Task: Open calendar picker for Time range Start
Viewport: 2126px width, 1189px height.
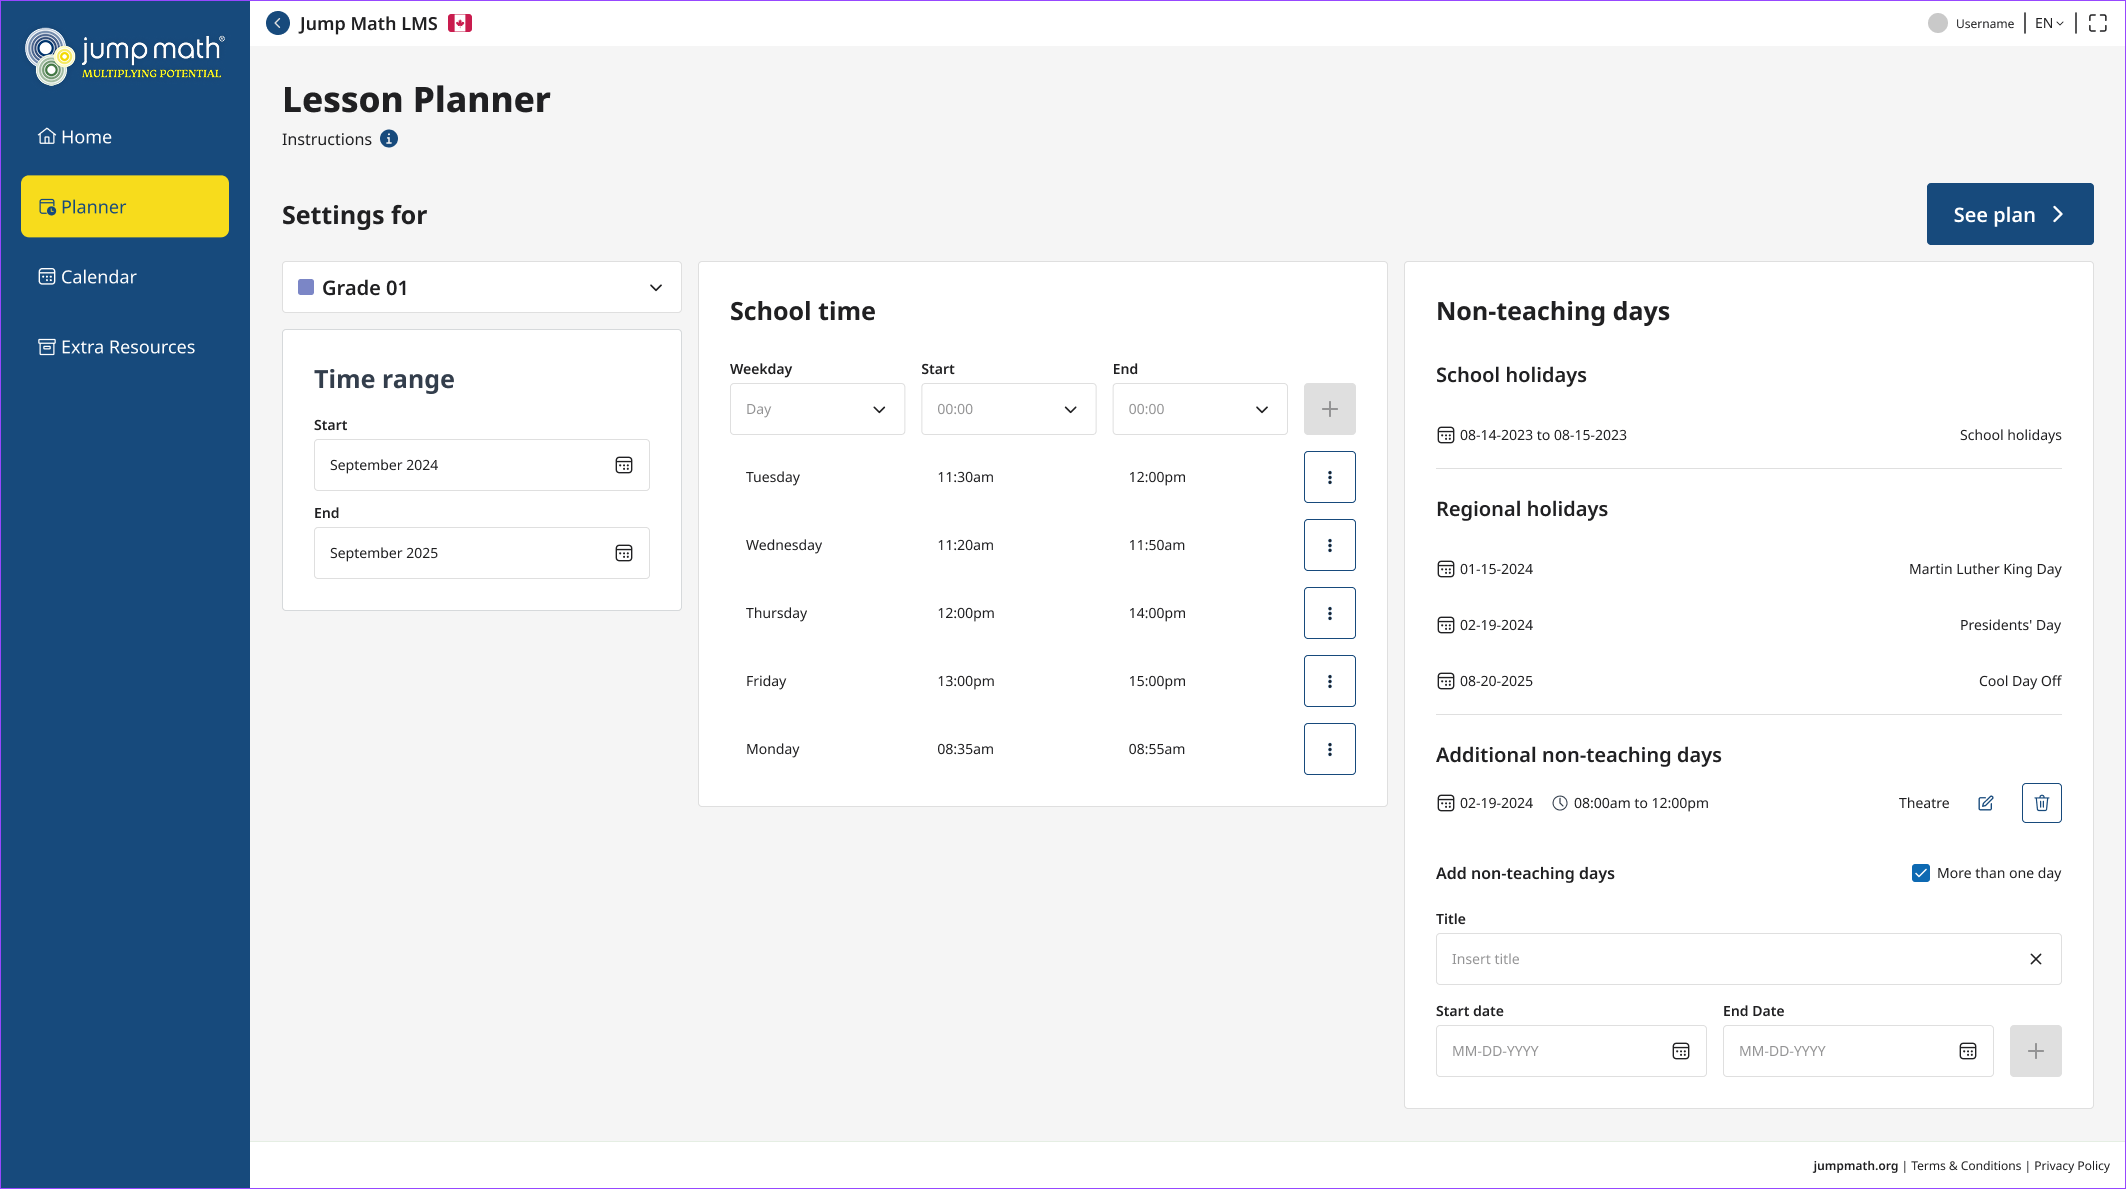Action: [624, 465]
